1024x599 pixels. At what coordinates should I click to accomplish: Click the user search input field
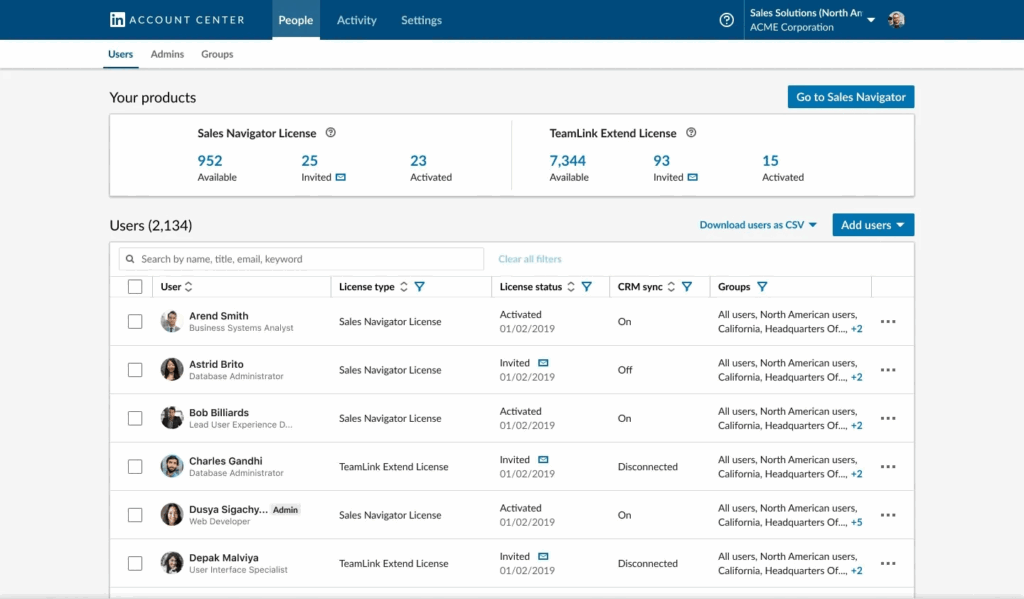pos(300,258)
